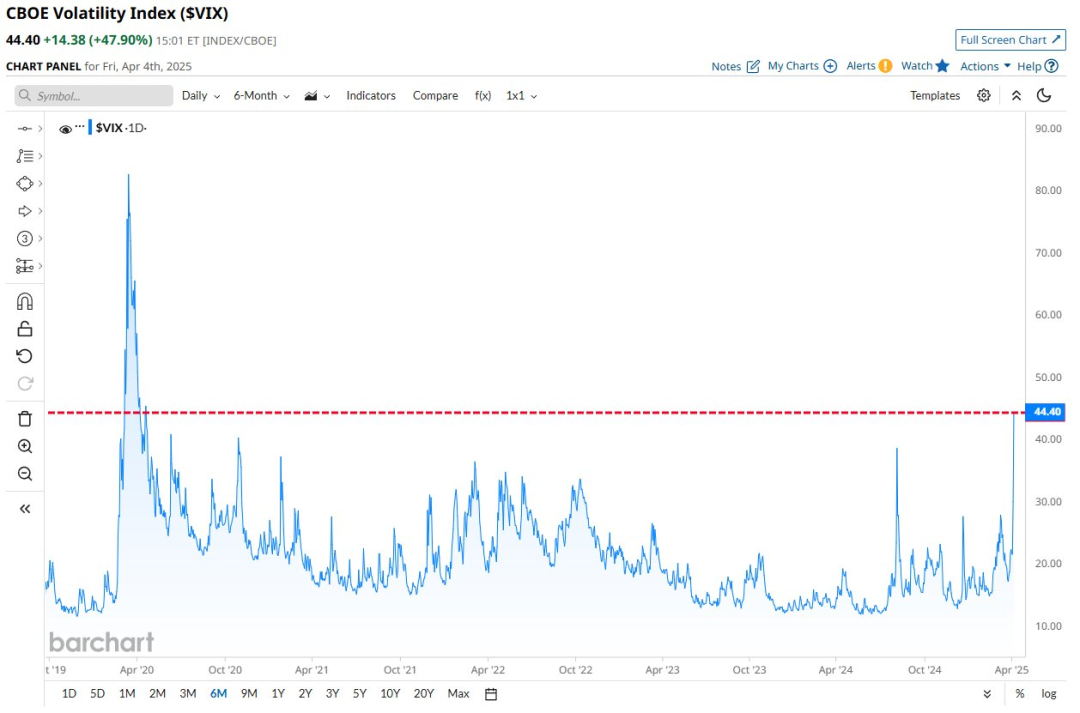This screenshot has width=1080, height=713.
Task: Toggle $VIX series visibility eye
Action: pos(65,129)
